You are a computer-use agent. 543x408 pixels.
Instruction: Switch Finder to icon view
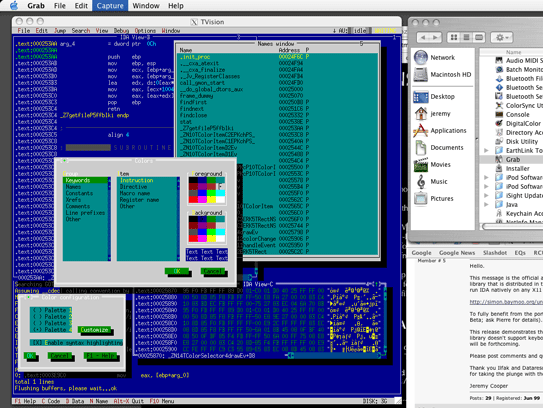(454, 37)
